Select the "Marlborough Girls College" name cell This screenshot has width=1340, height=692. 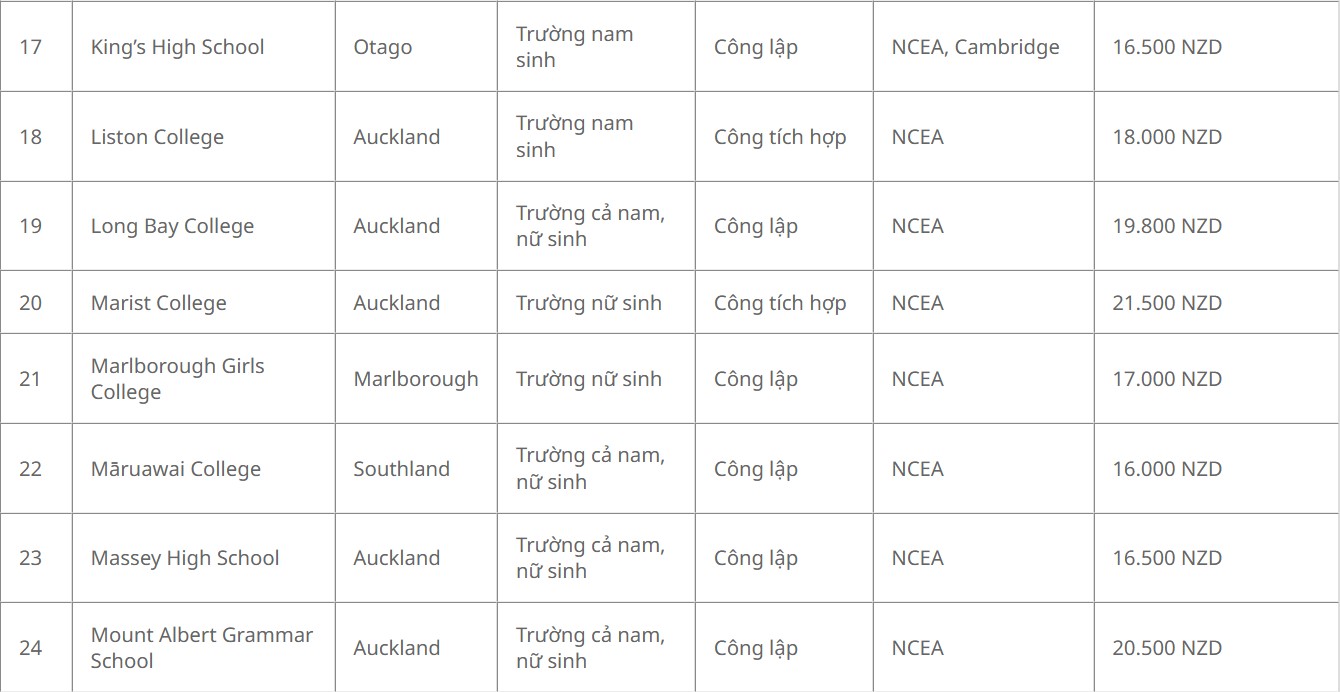178,379
